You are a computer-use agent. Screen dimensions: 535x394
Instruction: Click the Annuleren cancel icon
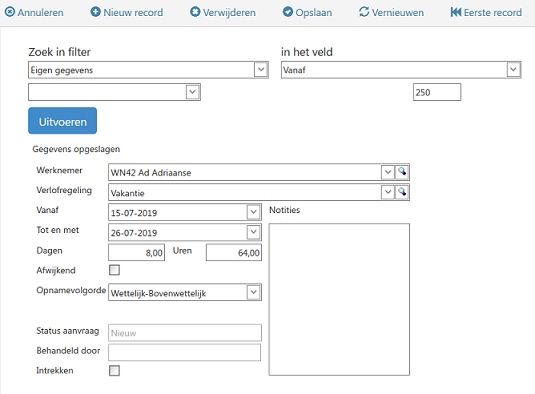10,12
